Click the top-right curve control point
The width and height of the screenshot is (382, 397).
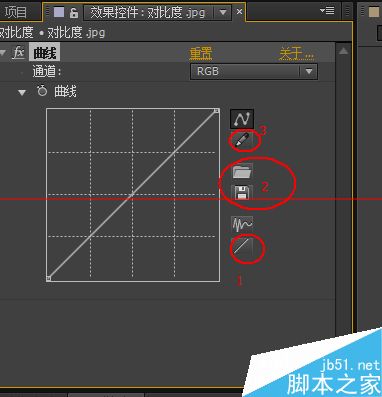(217, 110)
